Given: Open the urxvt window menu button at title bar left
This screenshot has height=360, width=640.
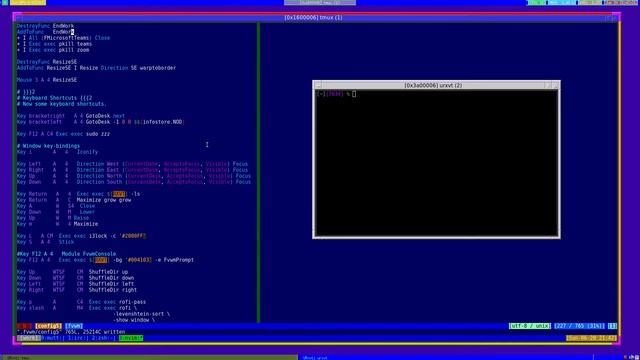Looking at the screenshot, I should 318,85.
